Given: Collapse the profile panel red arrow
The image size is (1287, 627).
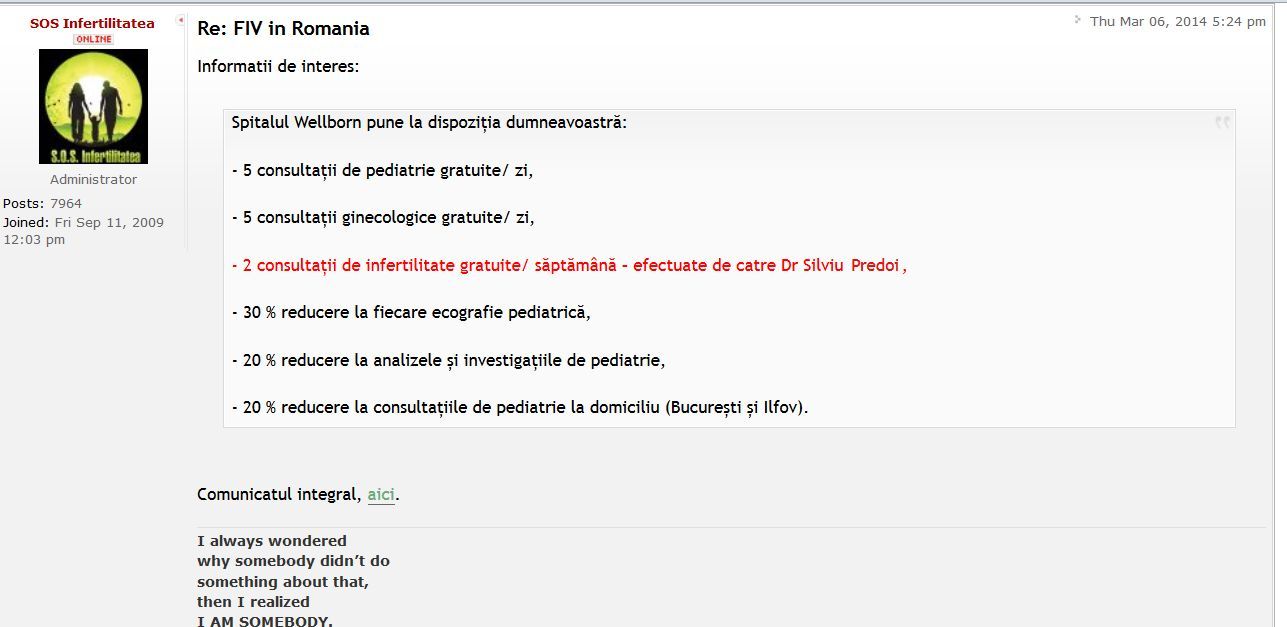Looking at the screenshot, I should pyautogui.click(x=180, y=20).
